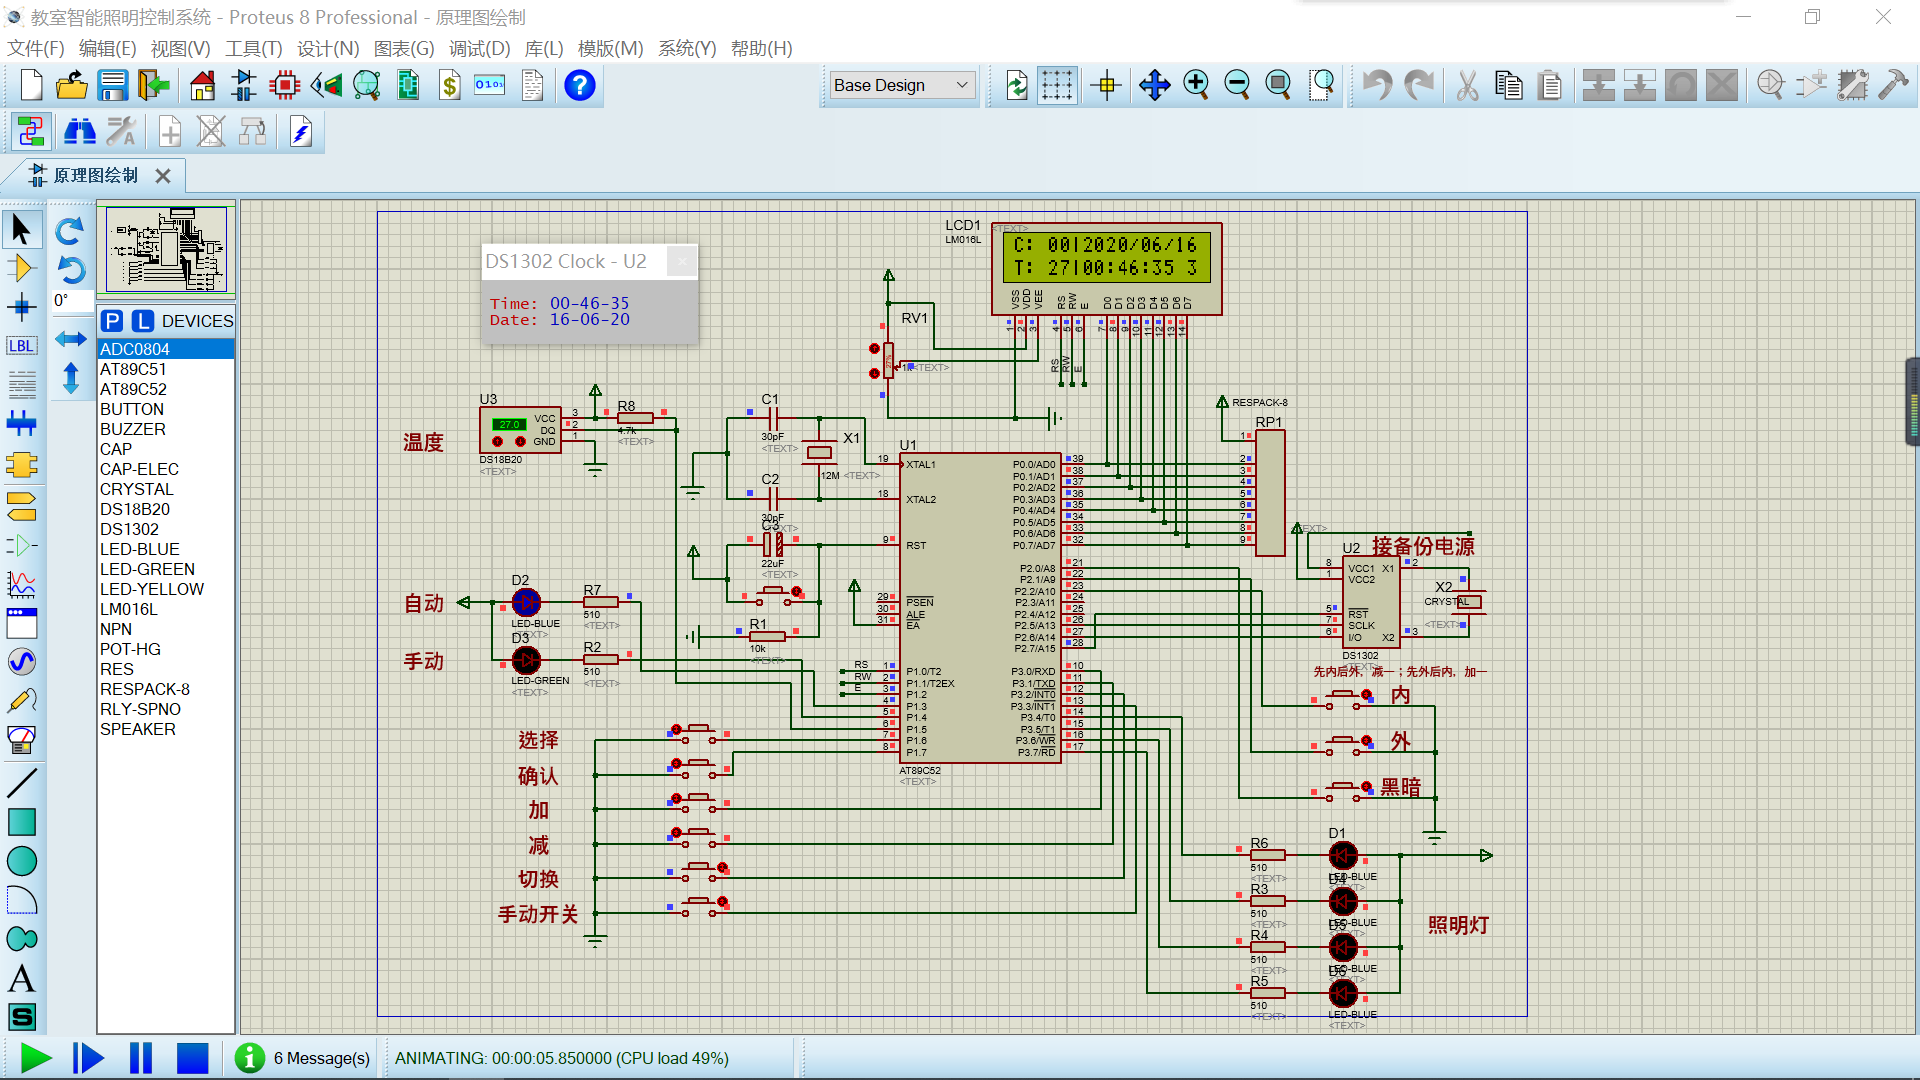Click the vertical flip arrow

click(70, 378)
